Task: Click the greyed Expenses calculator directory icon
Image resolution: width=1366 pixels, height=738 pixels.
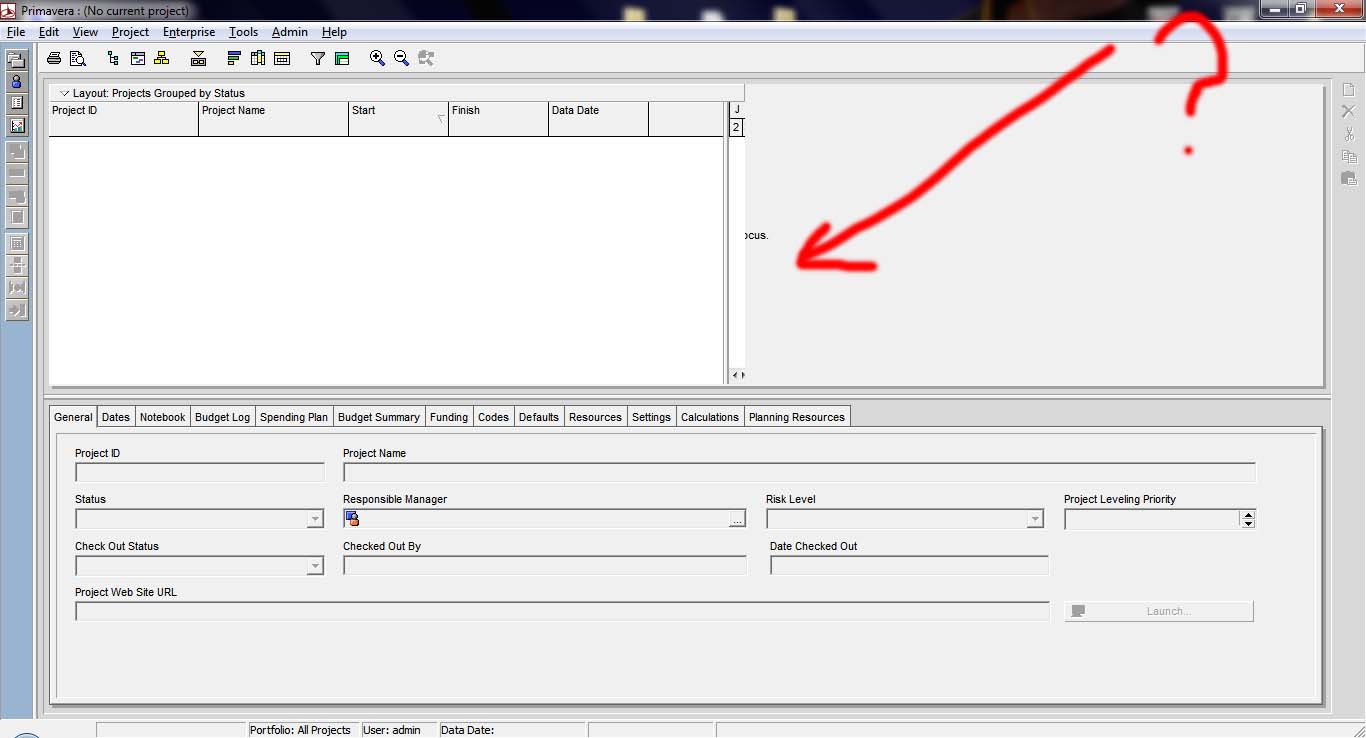Action: (17, 243)
